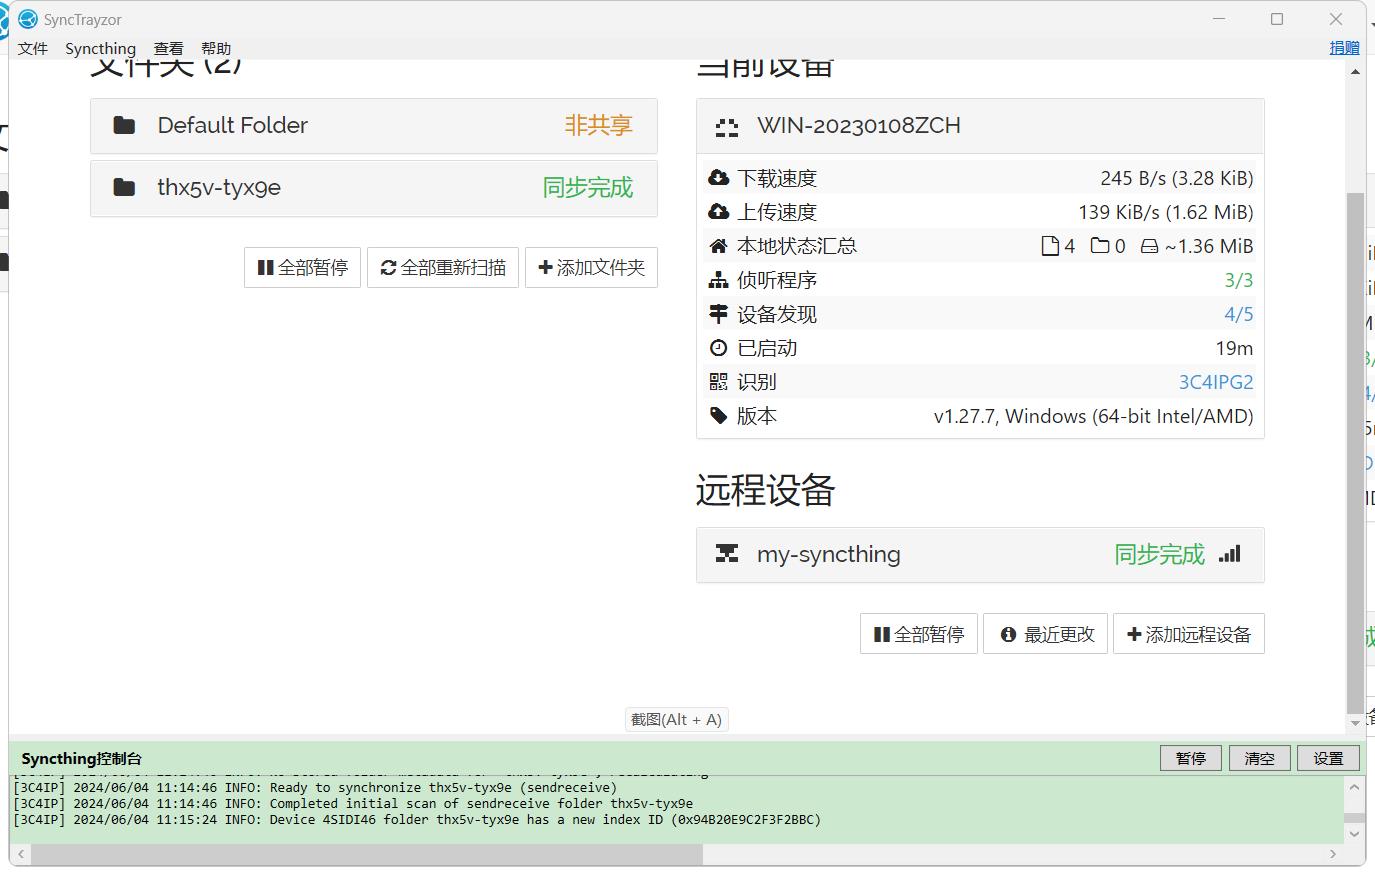Expand the Default Folder row
This screenshot has height=875, width=1375.
point(374,126)
